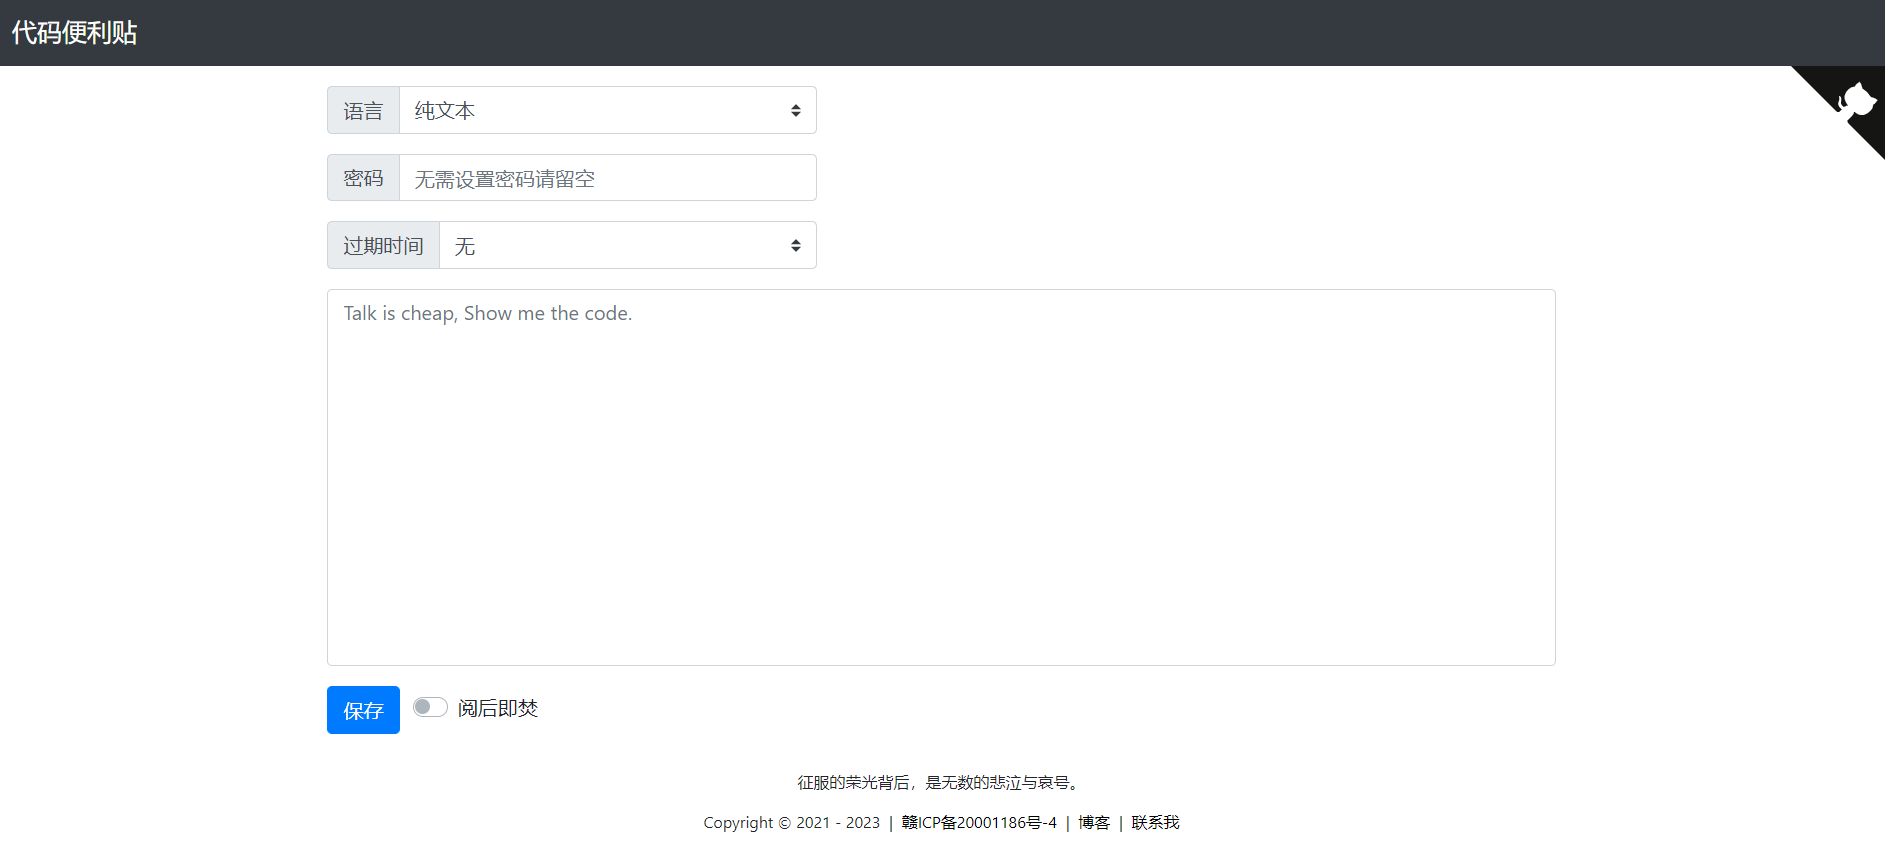Click the 过期时间 field label

[x=383, y=246]
